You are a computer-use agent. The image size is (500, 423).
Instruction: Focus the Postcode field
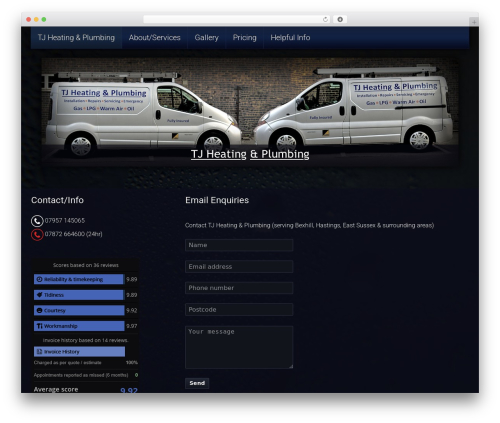click(x=239, y=310)
